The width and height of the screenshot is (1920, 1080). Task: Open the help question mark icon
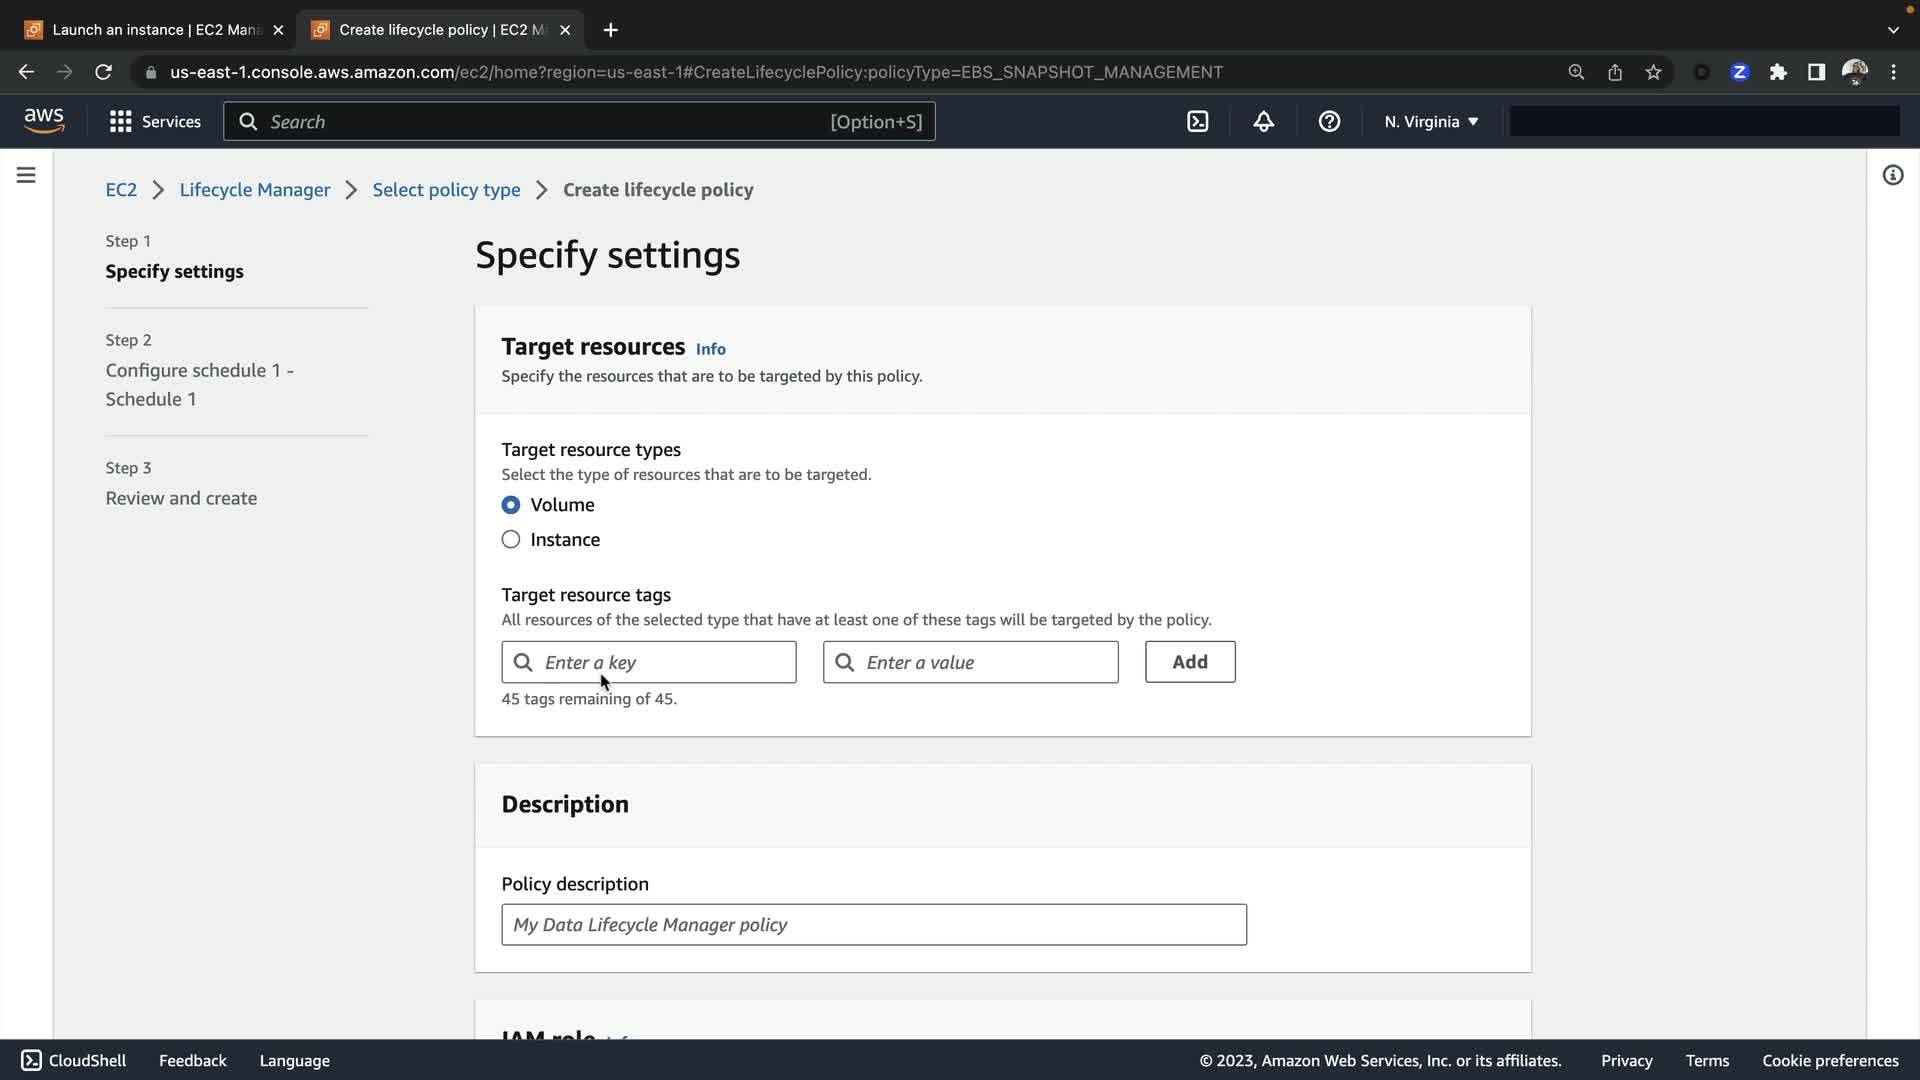[x=1329, y=122]
